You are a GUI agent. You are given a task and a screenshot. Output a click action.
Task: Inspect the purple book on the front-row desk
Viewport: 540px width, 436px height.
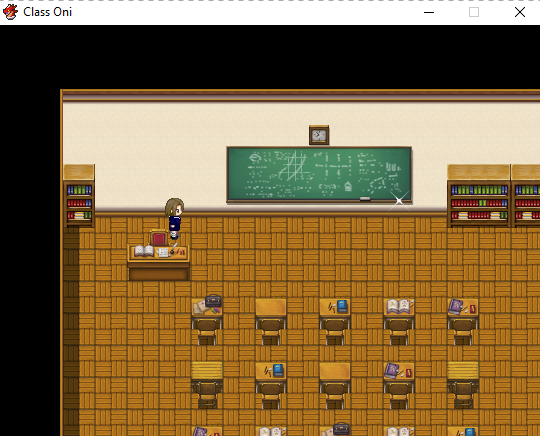point(456,307)
